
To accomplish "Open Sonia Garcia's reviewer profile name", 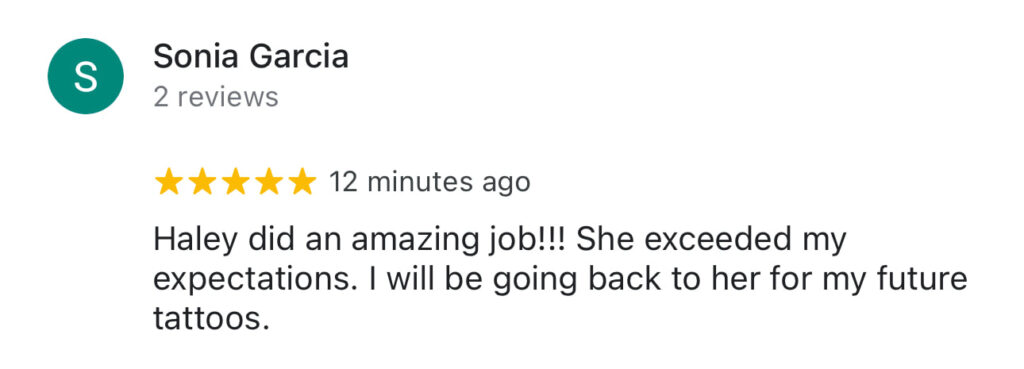I will (251, 57).
